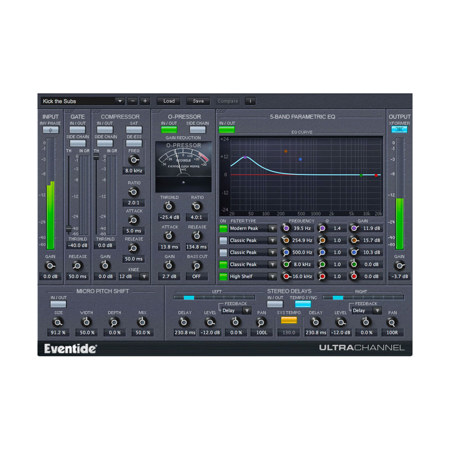
Task: Click the Load preset button
Action: coord(169,101)
